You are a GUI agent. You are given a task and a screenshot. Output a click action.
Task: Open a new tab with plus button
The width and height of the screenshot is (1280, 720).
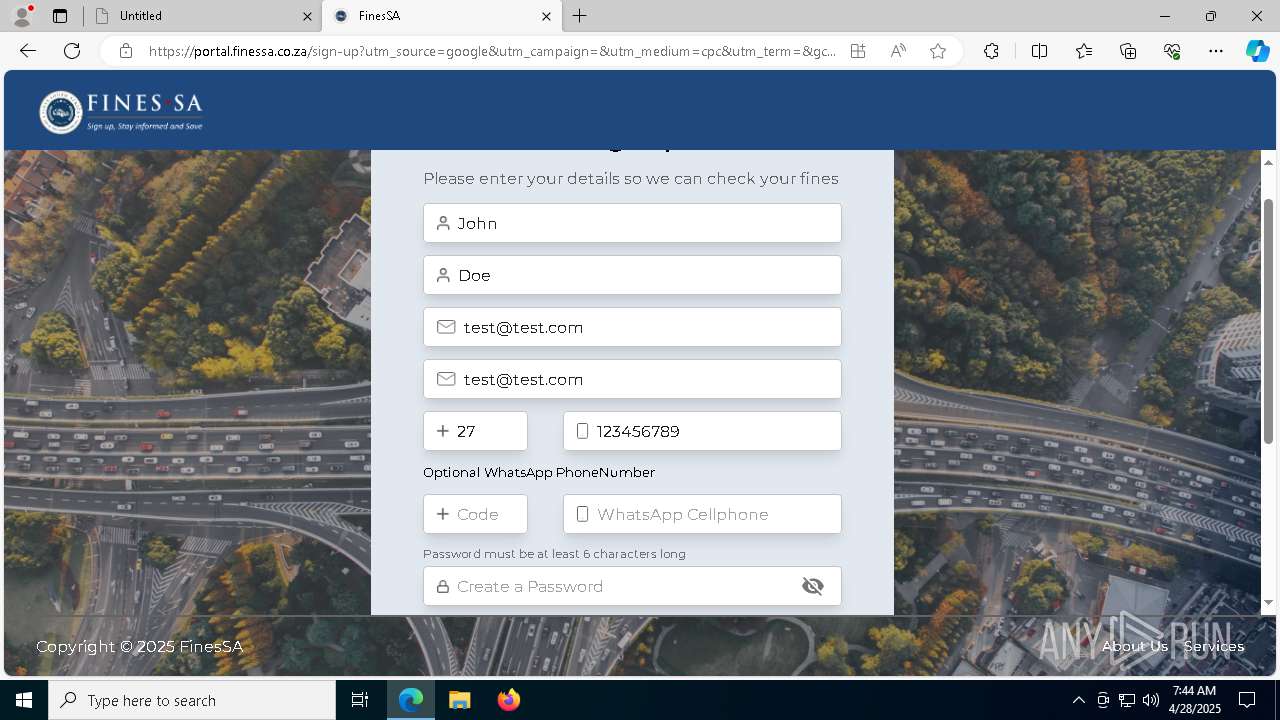coord(580,16)
